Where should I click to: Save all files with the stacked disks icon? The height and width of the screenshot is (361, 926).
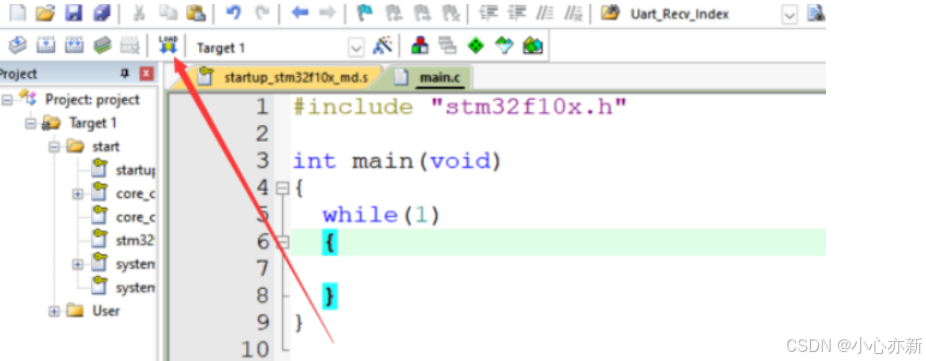click(x=102, y=12)
